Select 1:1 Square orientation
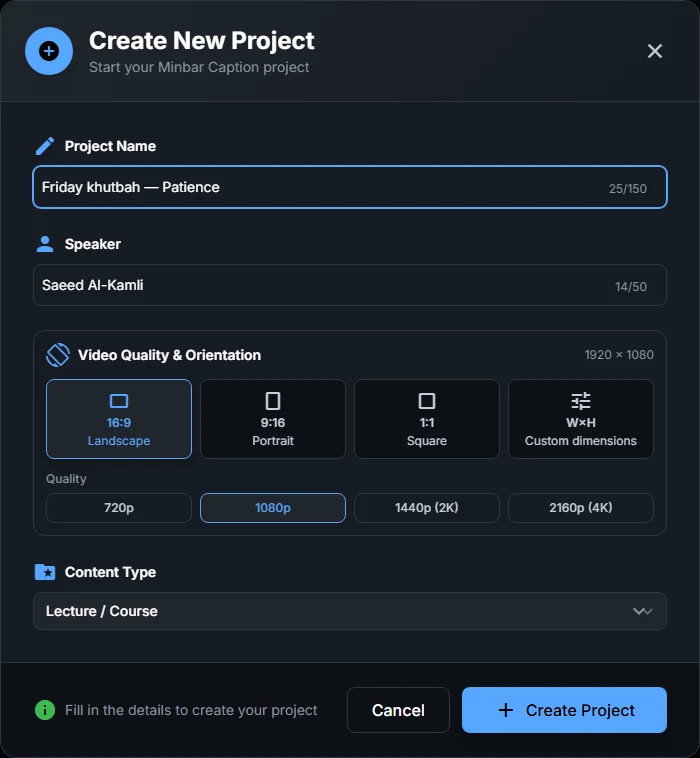 pyautogui.click(x=427, y=419)
